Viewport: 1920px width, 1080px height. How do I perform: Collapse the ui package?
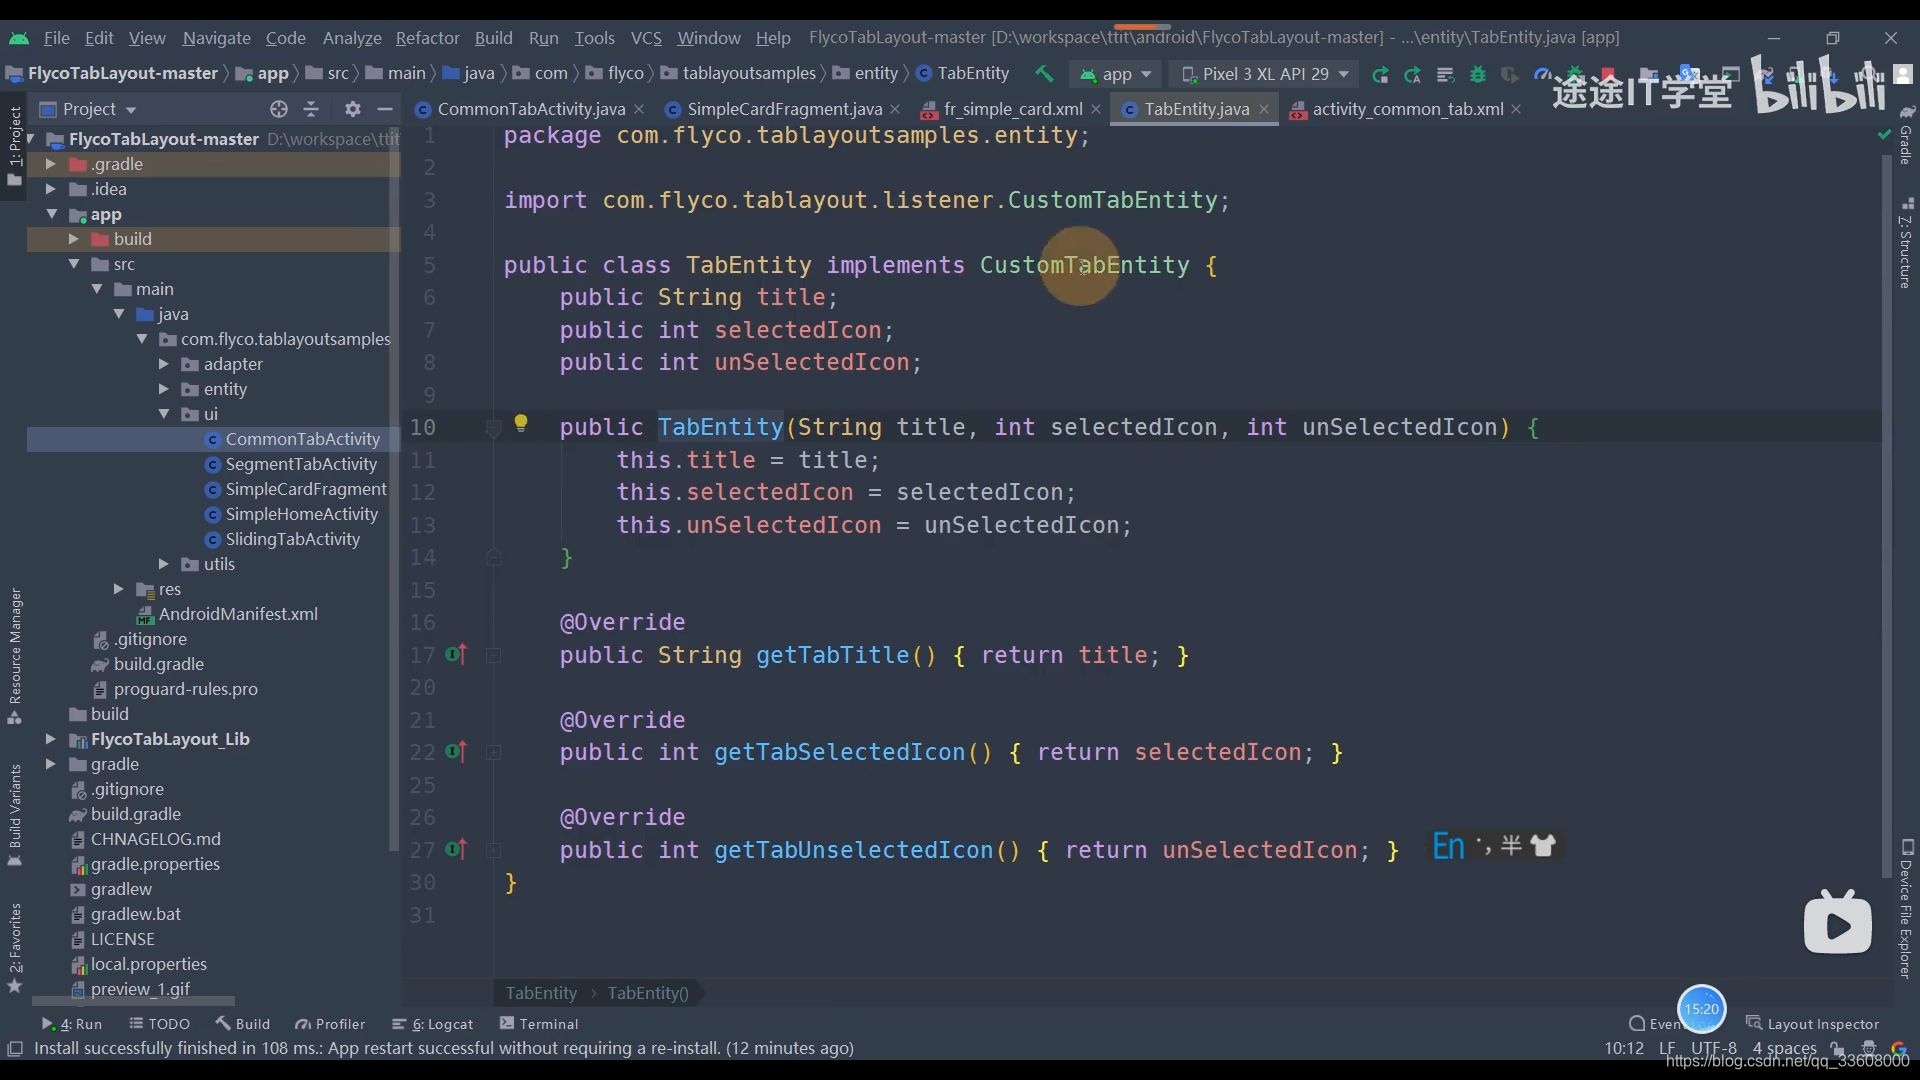[x=163, y=414]
